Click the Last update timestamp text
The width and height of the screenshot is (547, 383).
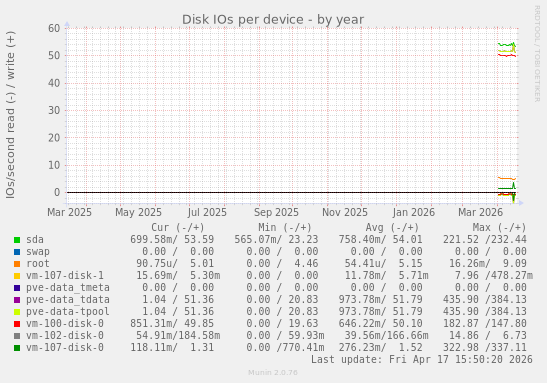pos(422,359)
